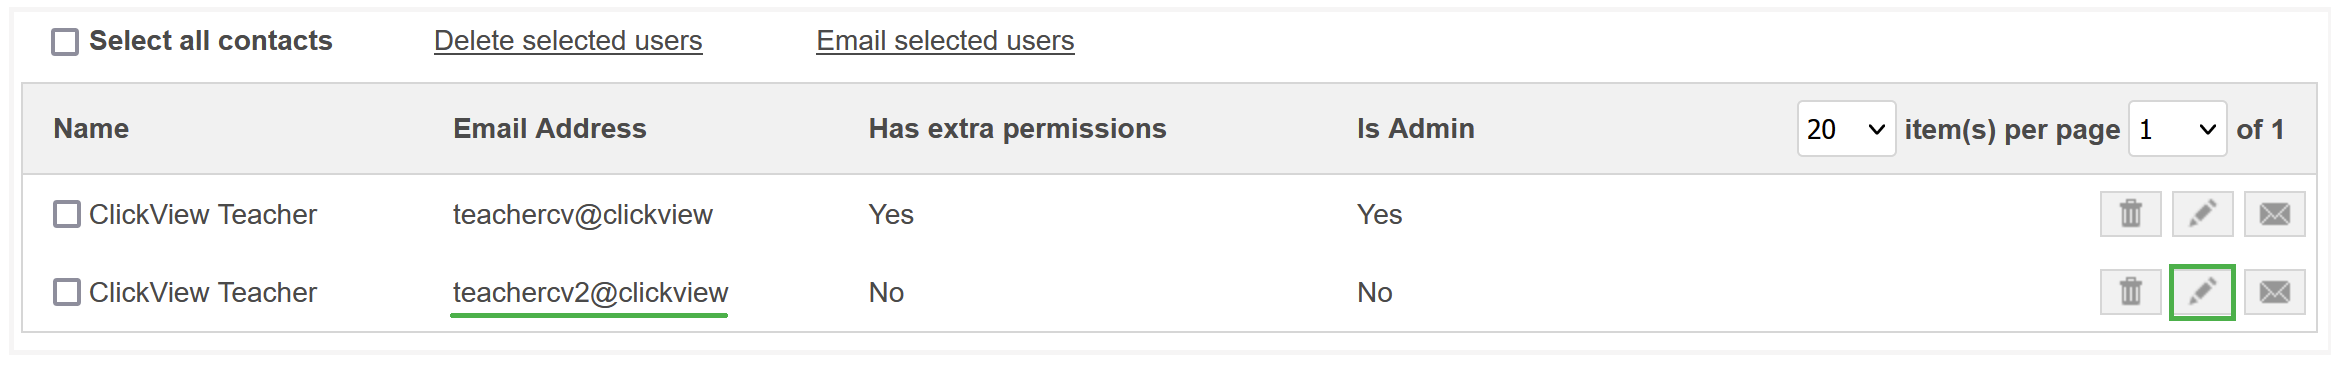Delete teachercv2@clickview user with trash icon
Screen dimensions: 2331x367
tap(2130, 292)
